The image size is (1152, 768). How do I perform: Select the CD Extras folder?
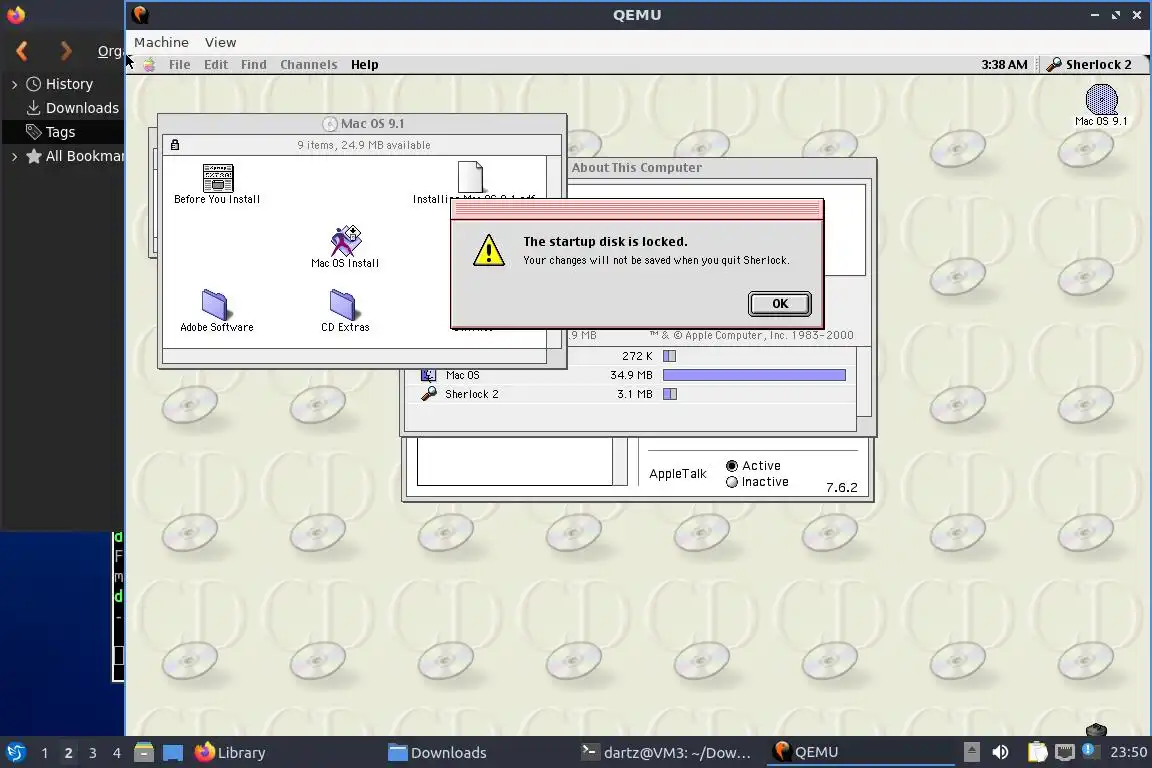(x=343, y=304)
